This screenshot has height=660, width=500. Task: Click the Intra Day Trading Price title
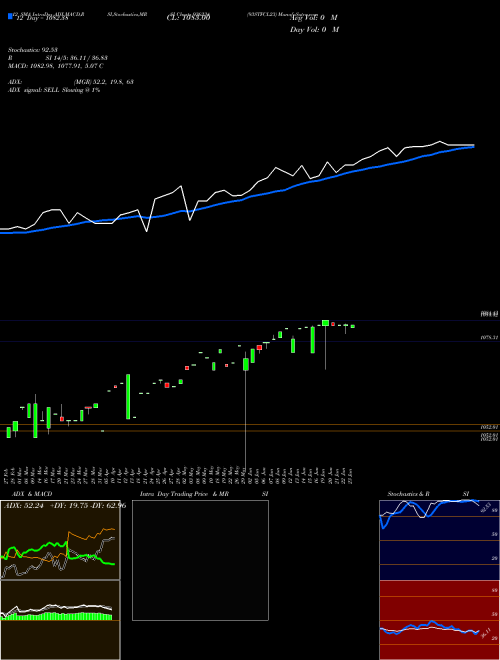tap(184, 494)
